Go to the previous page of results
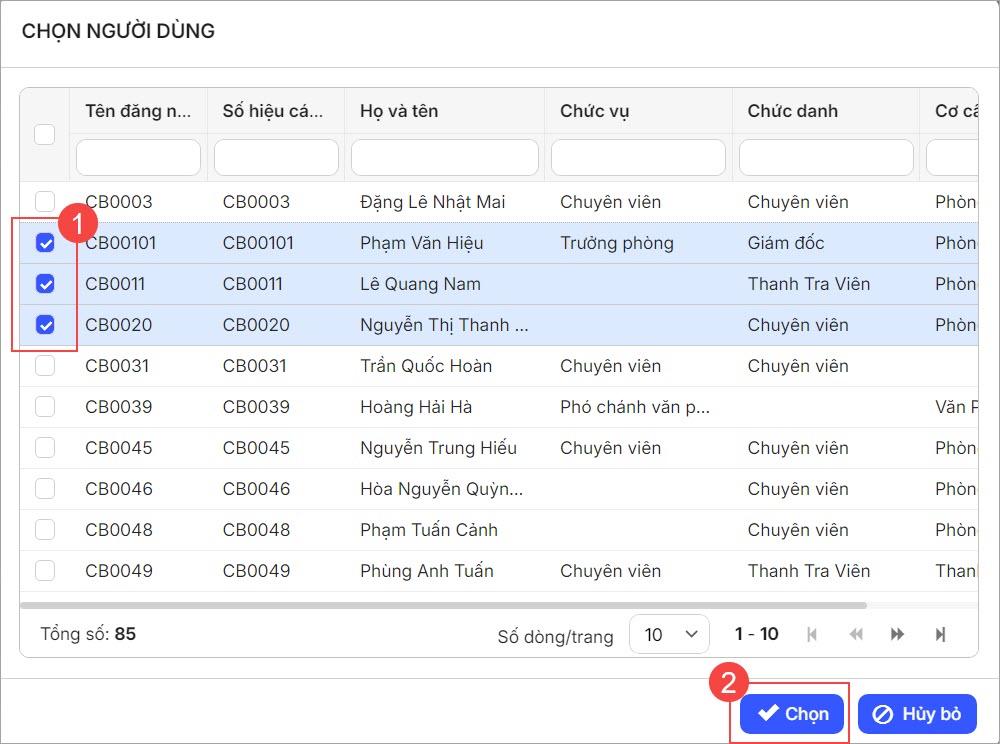1000x744 pixels. pyautogui.click(x=855, y=634)
